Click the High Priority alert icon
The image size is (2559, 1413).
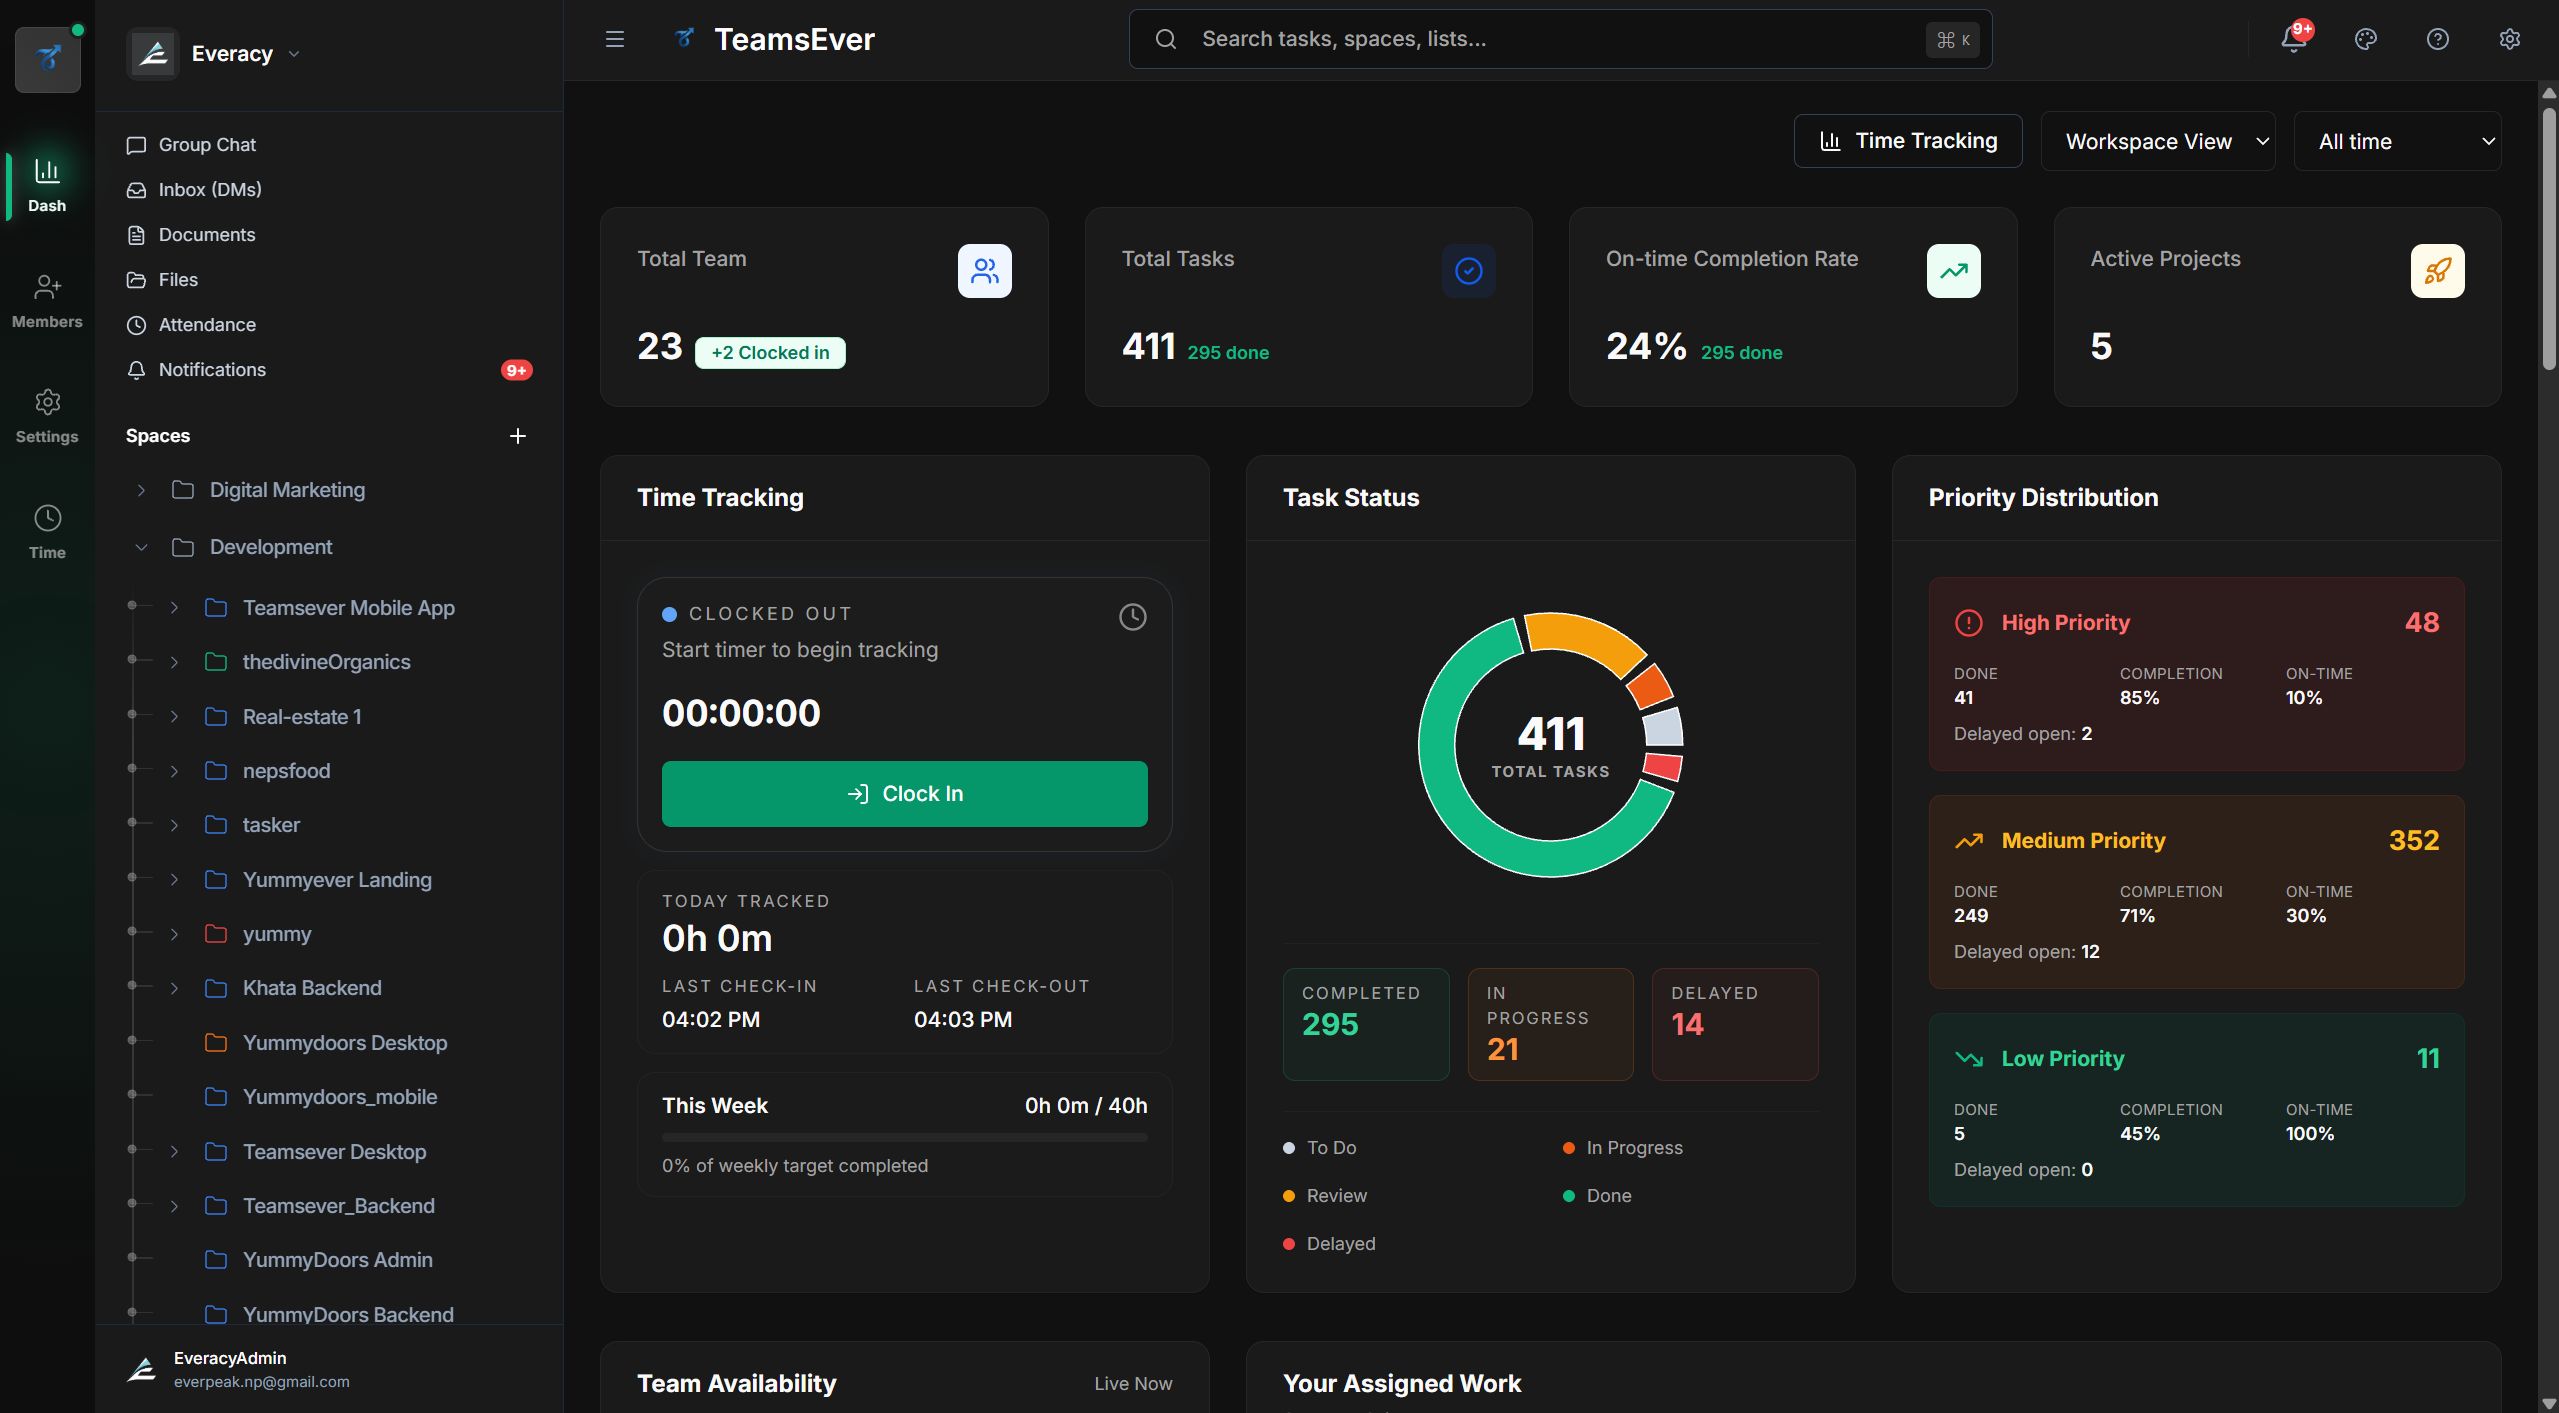pos(1969,623)
